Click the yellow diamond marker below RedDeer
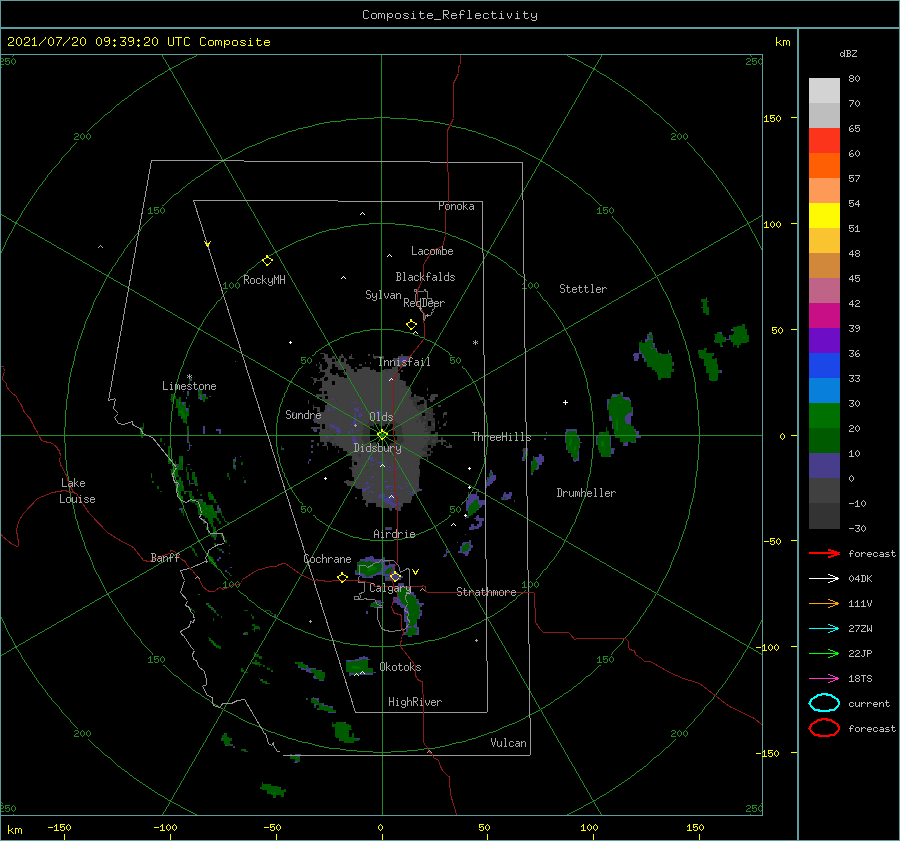This screenshot has height=841, width=900. click(412, 325)
